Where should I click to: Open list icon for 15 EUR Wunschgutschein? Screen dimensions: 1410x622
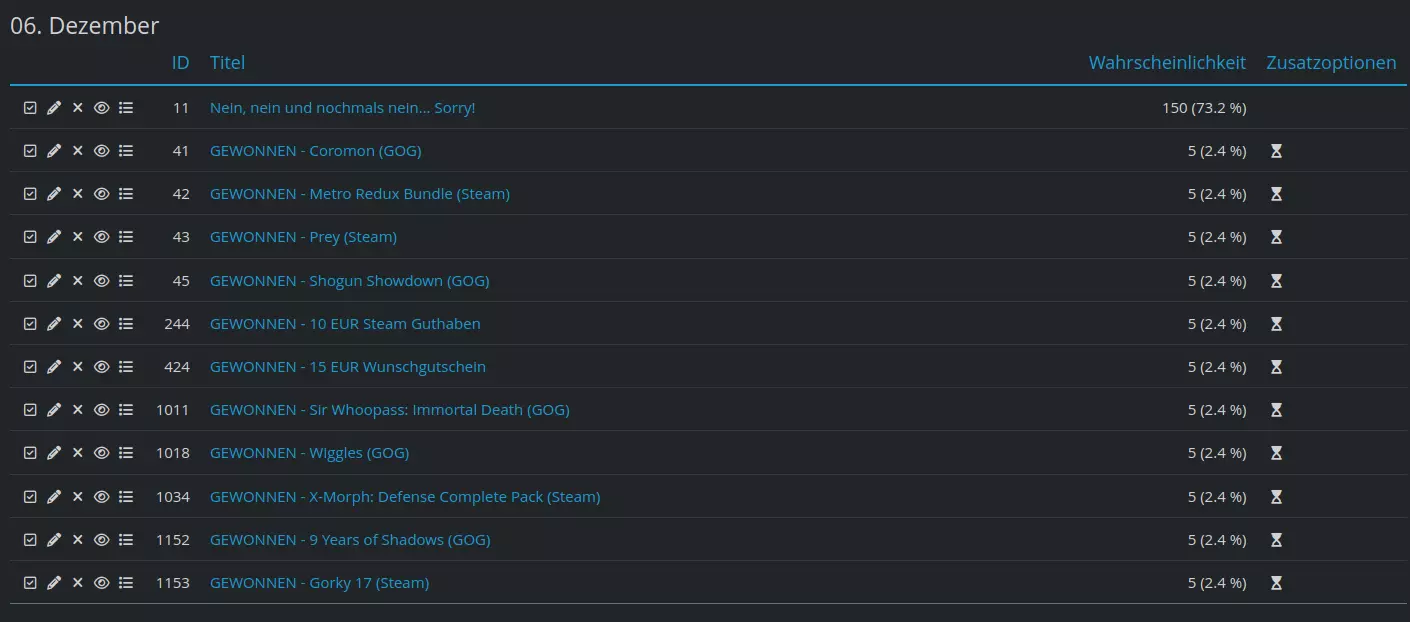pos(126,367)
